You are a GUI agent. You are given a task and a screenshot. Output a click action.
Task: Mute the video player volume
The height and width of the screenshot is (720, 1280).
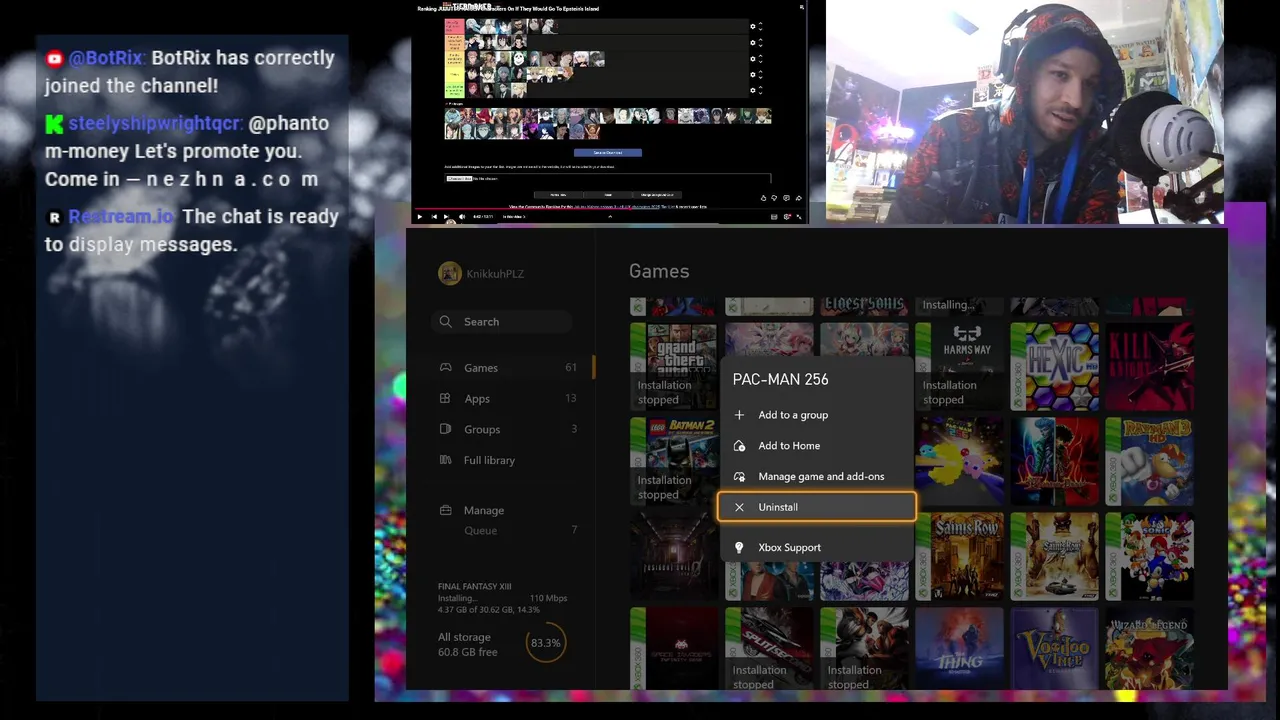pos(462,217)
